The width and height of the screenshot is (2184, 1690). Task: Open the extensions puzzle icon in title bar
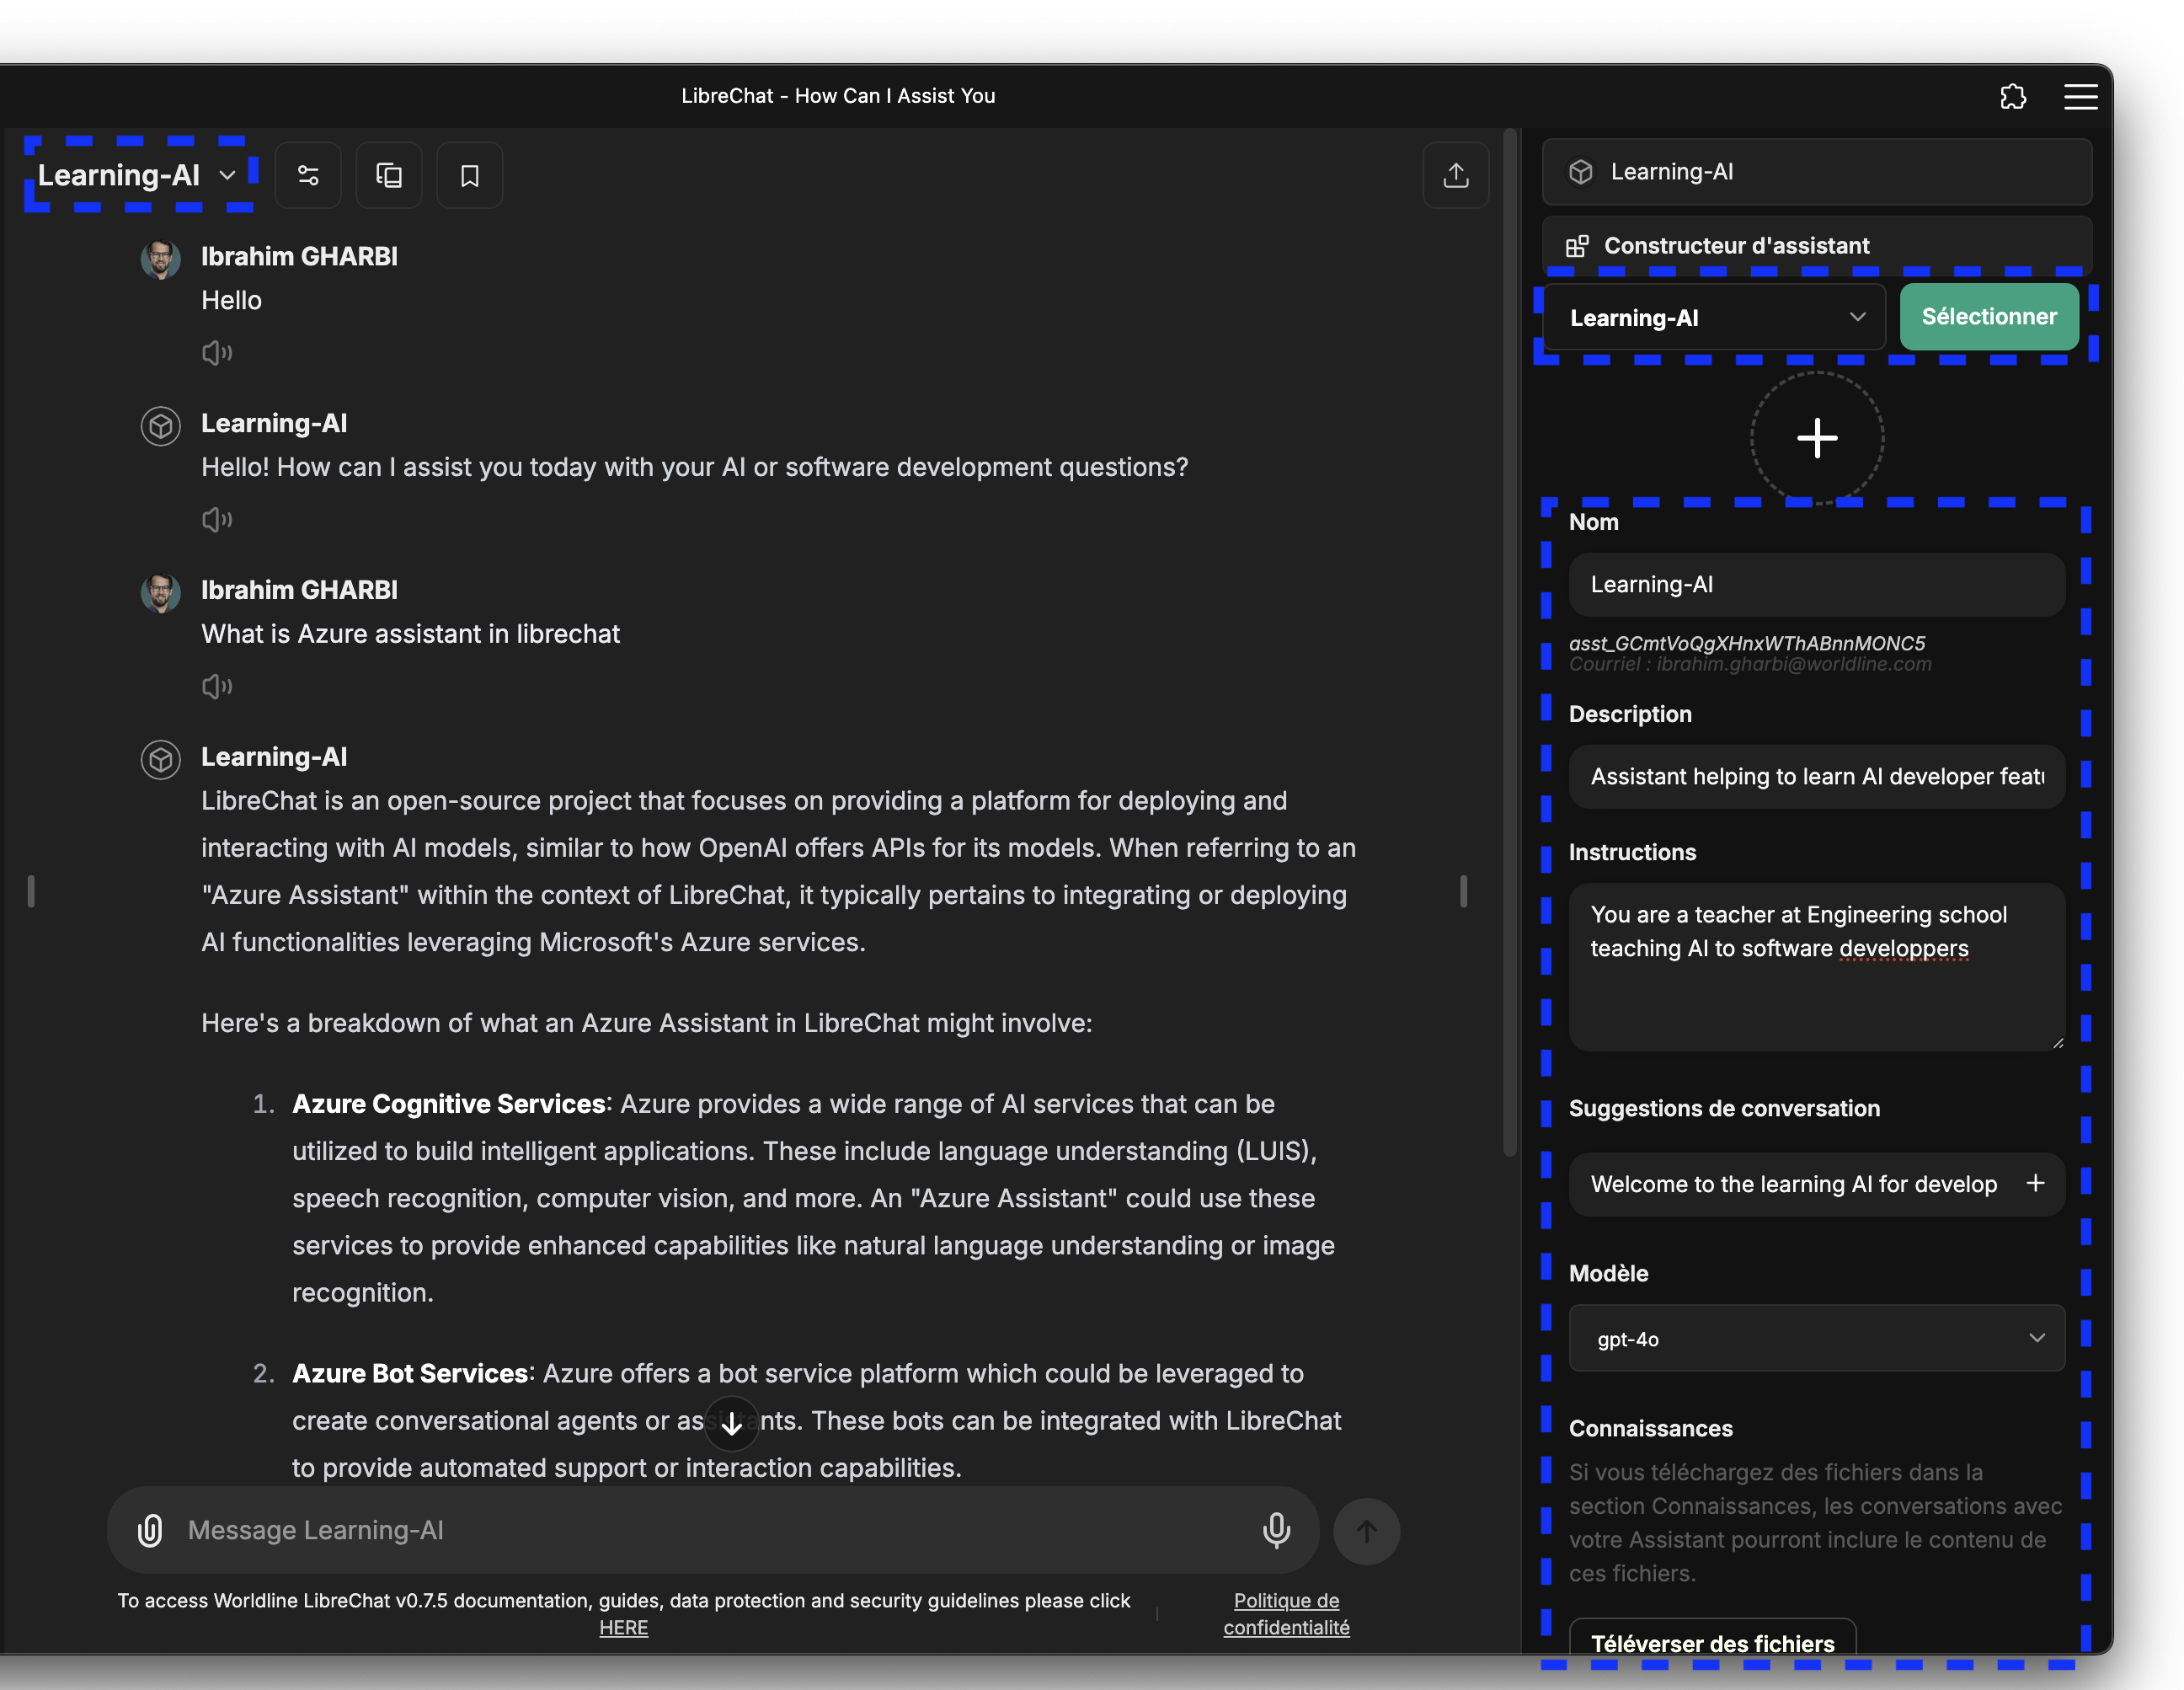coord(2013,96)
